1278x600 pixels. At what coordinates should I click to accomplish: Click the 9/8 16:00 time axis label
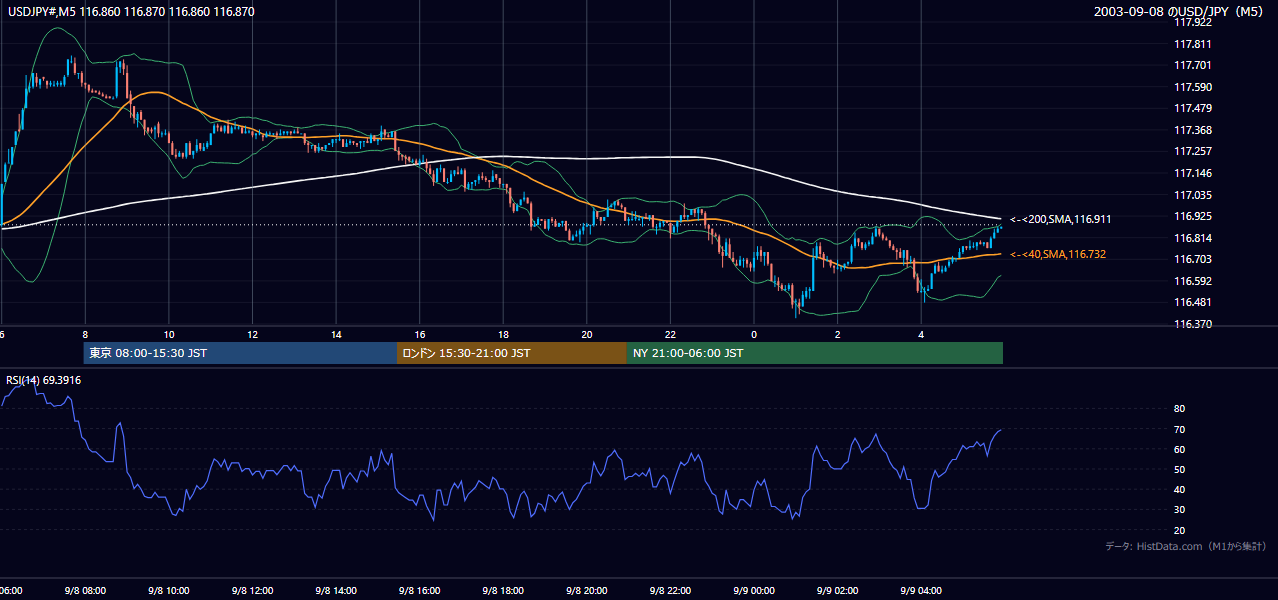[x=419, y=591]
